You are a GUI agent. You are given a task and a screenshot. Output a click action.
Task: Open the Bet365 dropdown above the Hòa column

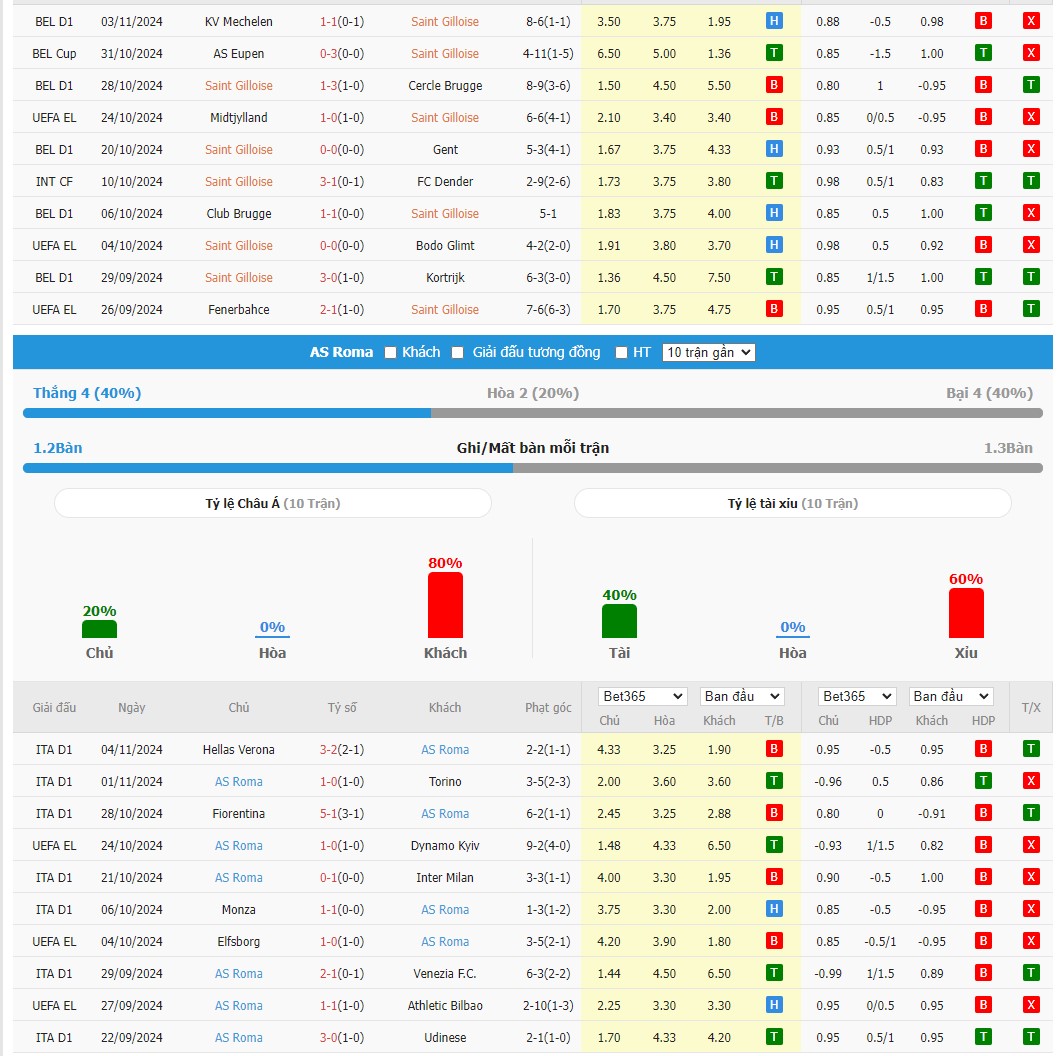coord(643,696)
